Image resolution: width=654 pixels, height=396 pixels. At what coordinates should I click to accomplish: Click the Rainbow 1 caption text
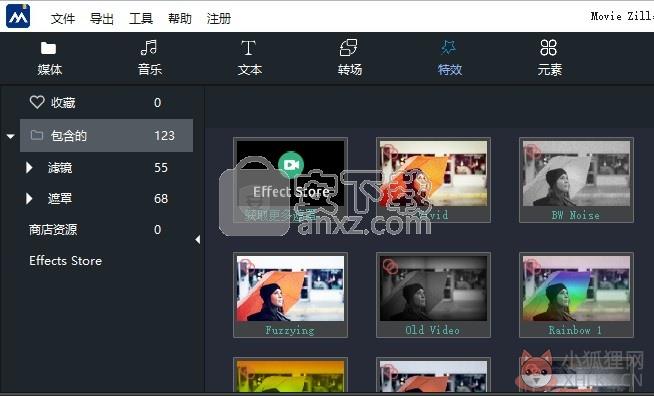tap(575, 330)
